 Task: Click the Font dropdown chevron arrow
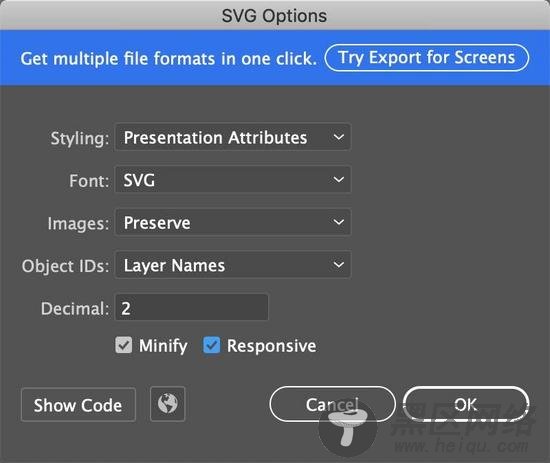coord(338,180)
